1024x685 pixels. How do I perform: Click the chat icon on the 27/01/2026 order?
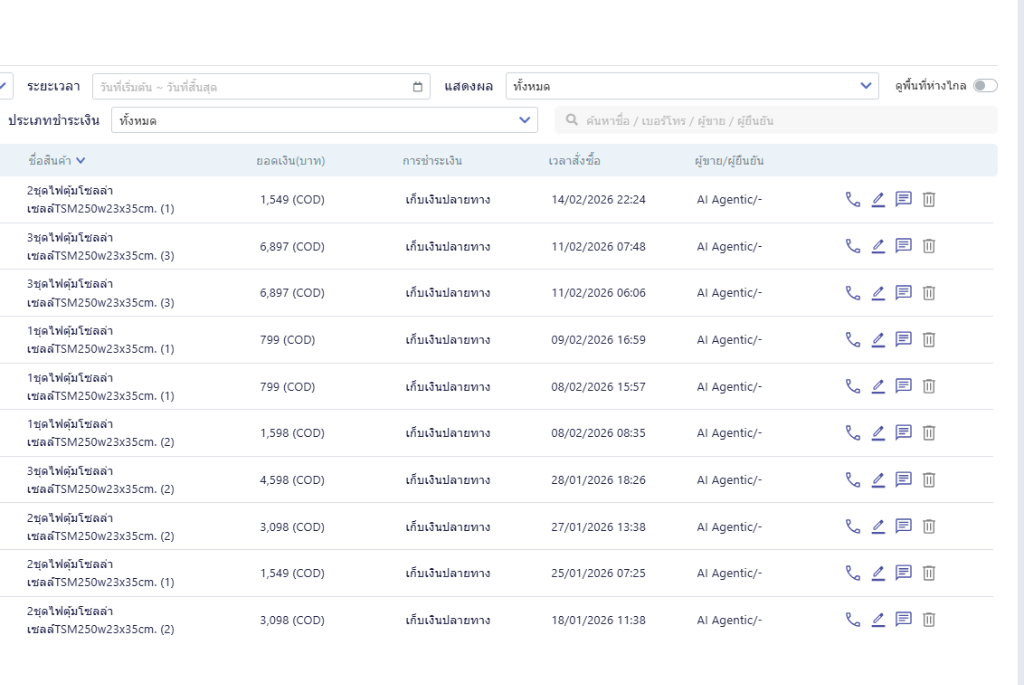point(904,526)
